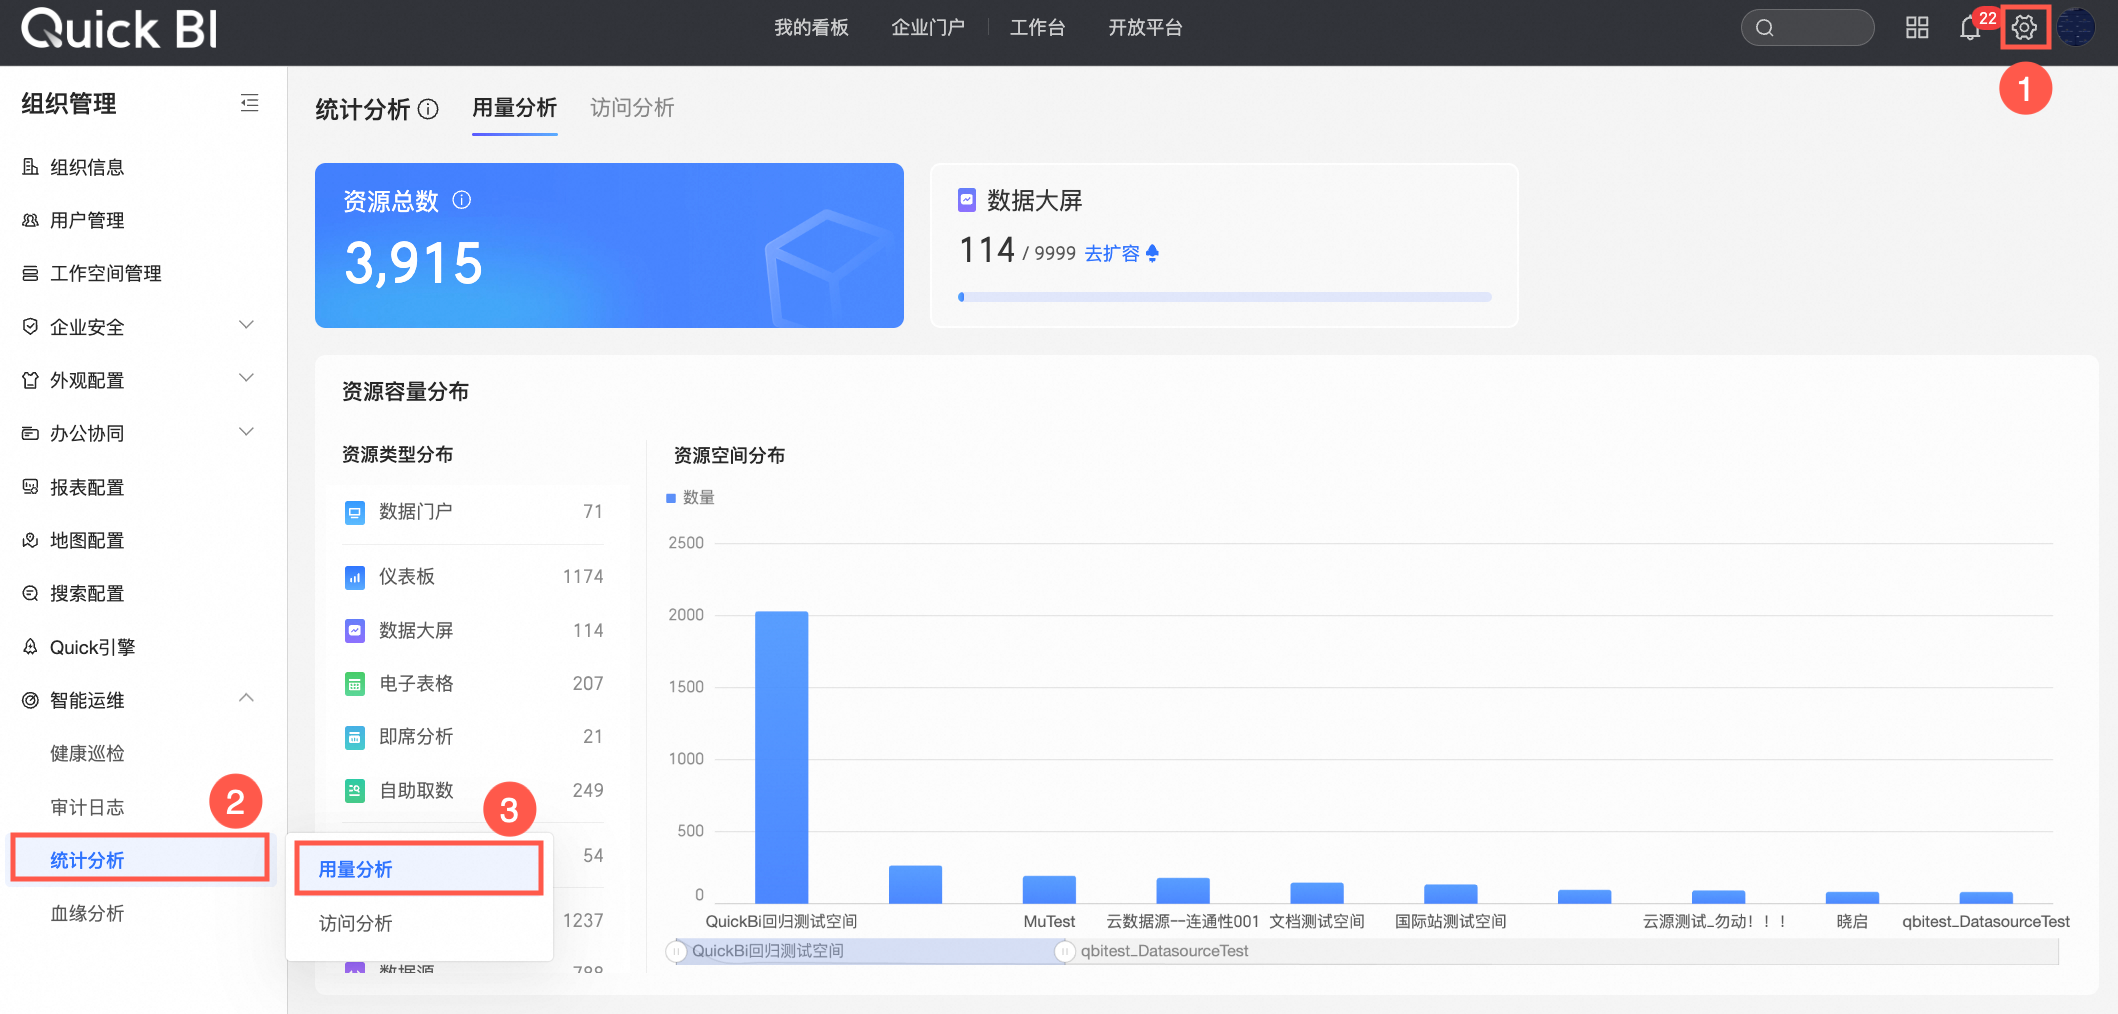
Task: Click the 即席分析 type icon
Action: tap(355, 737)
